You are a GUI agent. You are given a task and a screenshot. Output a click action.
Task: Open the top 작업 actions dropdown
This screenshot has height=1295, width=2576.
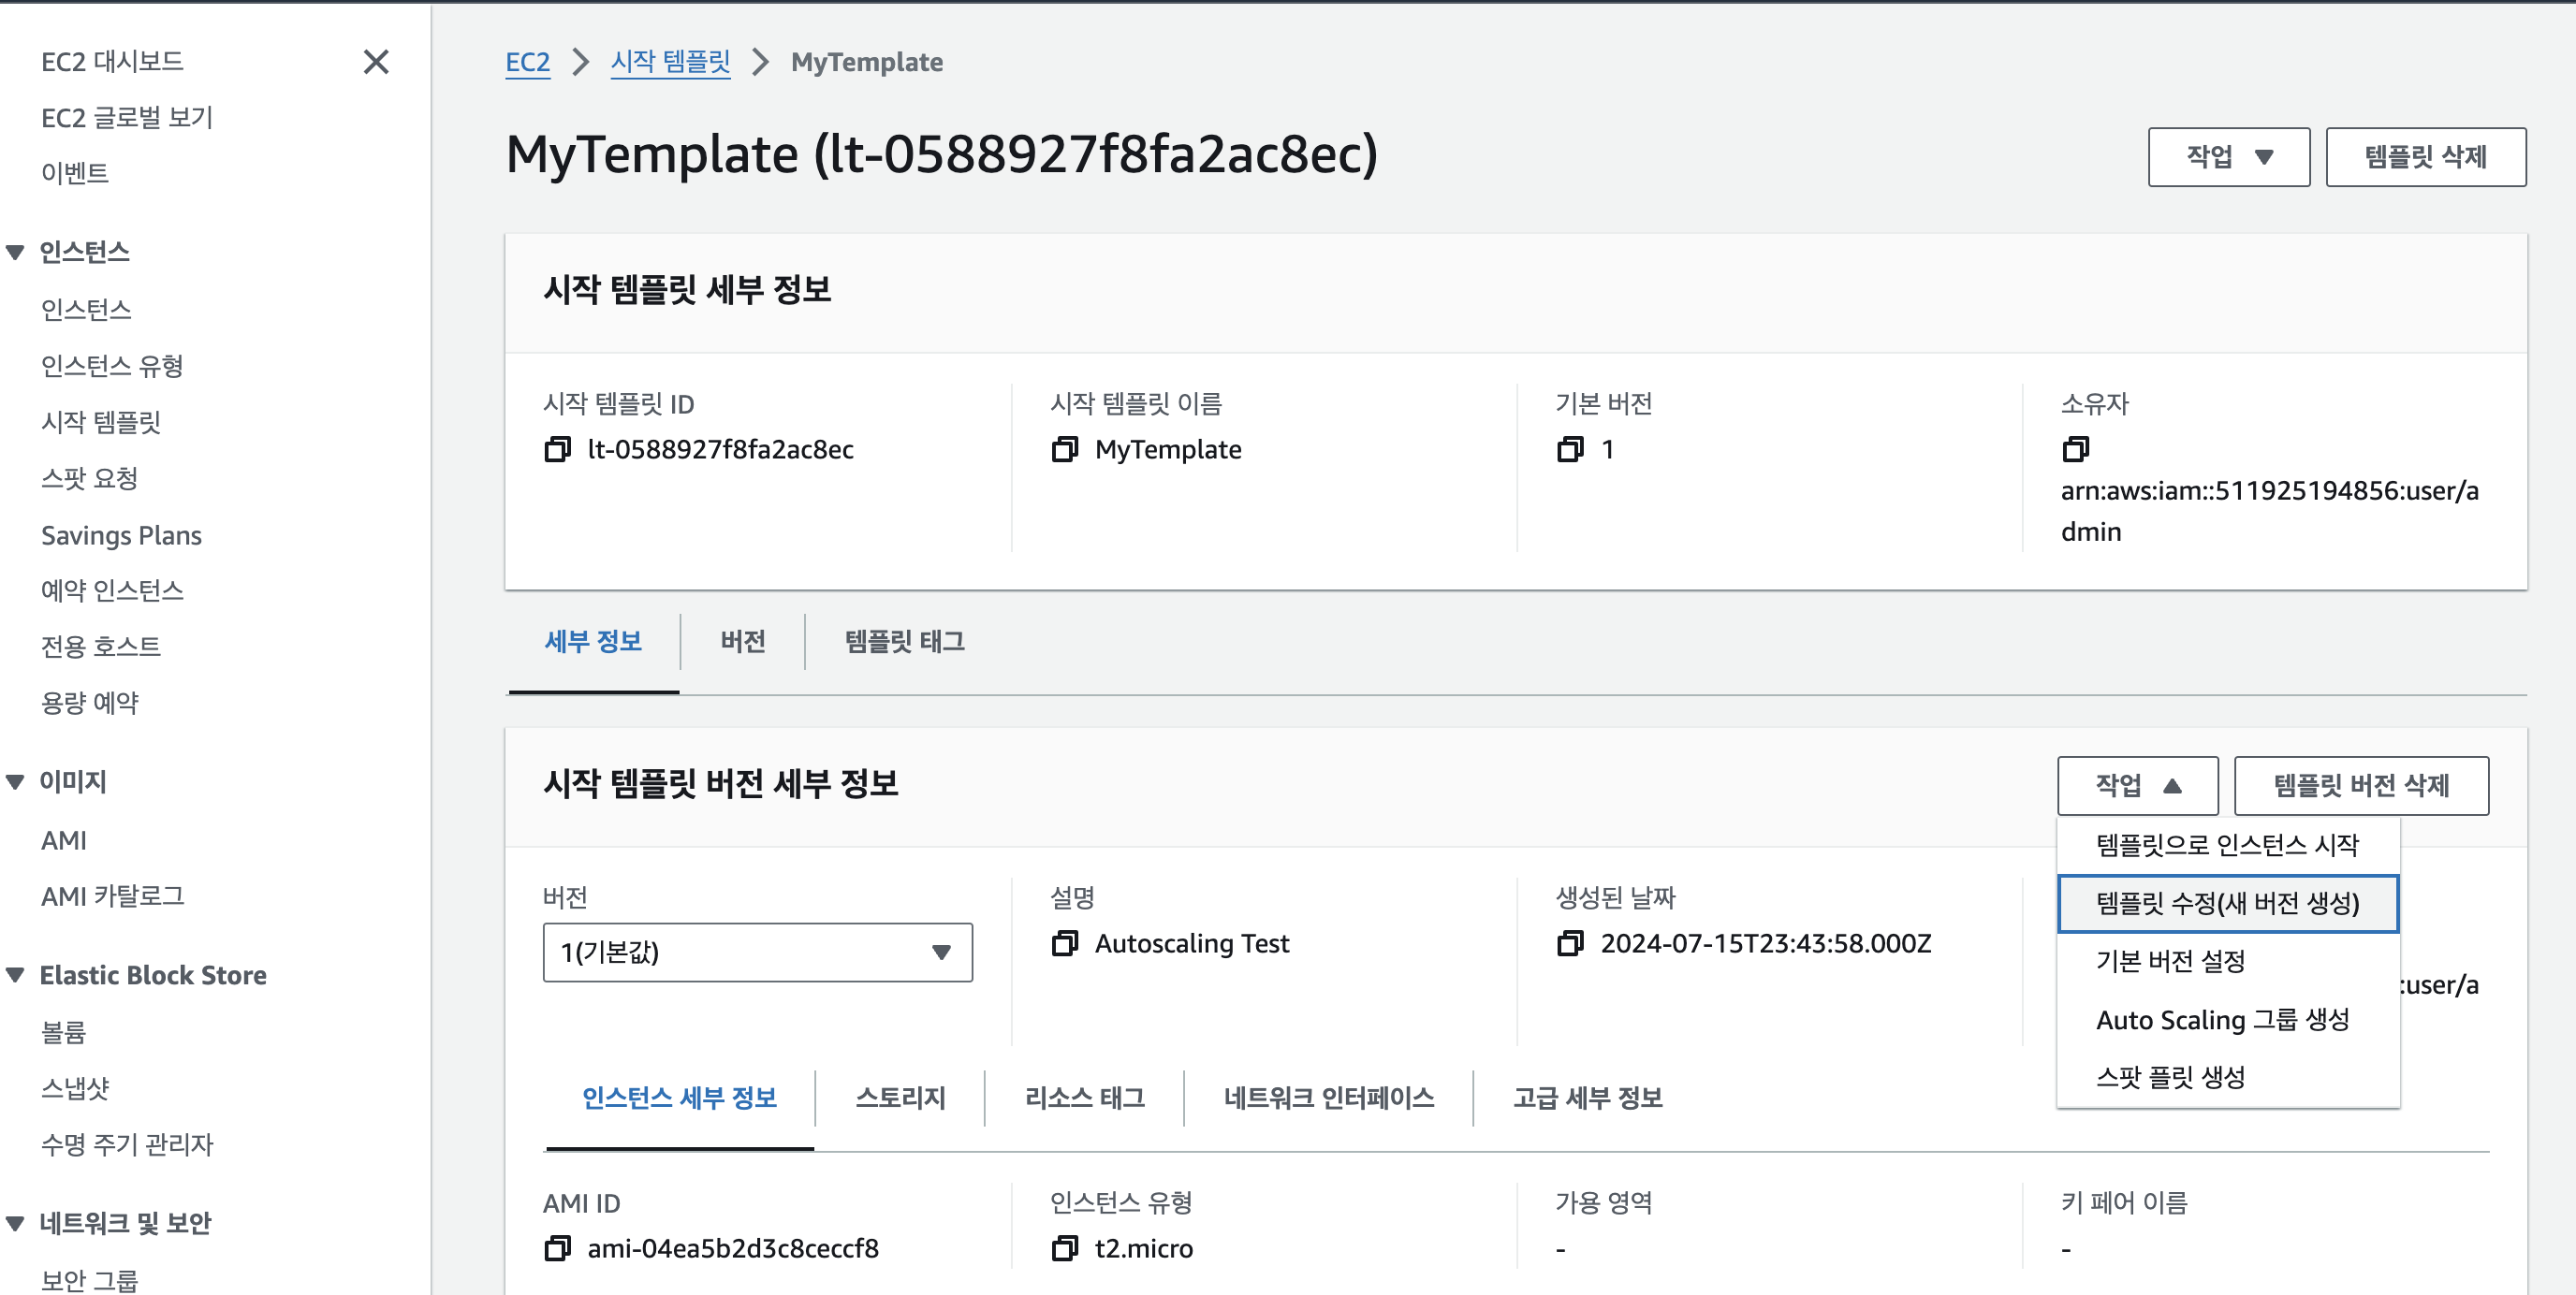[x=2228, y=157]
